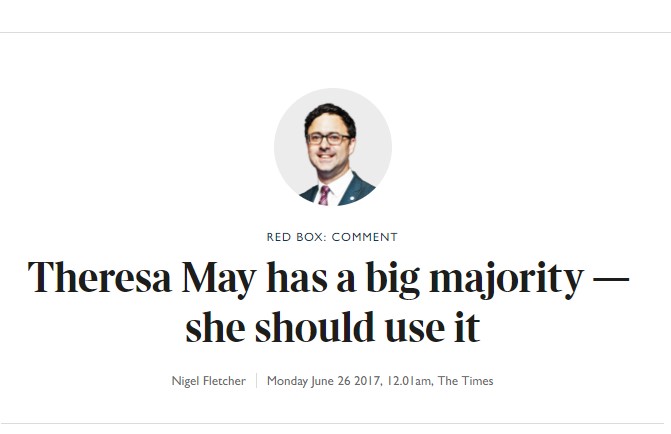This screenshot has height=434, width=671.
Task: Click the red striped tie in the photo
Action: (x=324, y=195)
